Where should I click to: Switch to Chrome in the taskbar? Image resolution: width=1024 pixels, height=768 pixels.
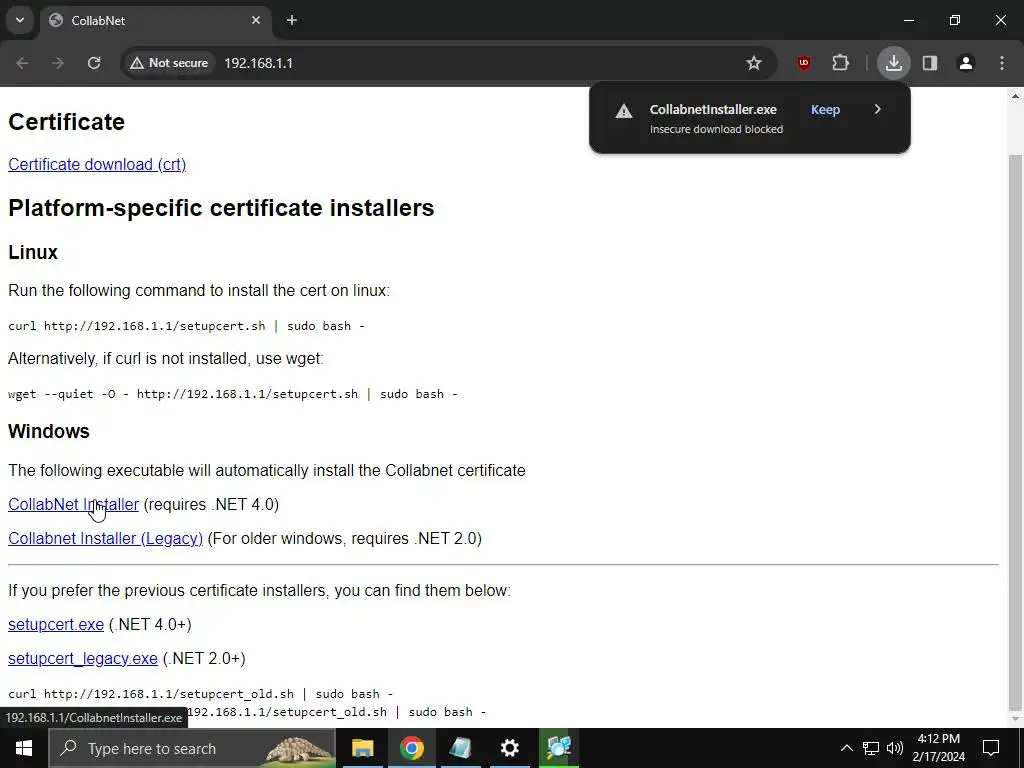click(411, 748)
